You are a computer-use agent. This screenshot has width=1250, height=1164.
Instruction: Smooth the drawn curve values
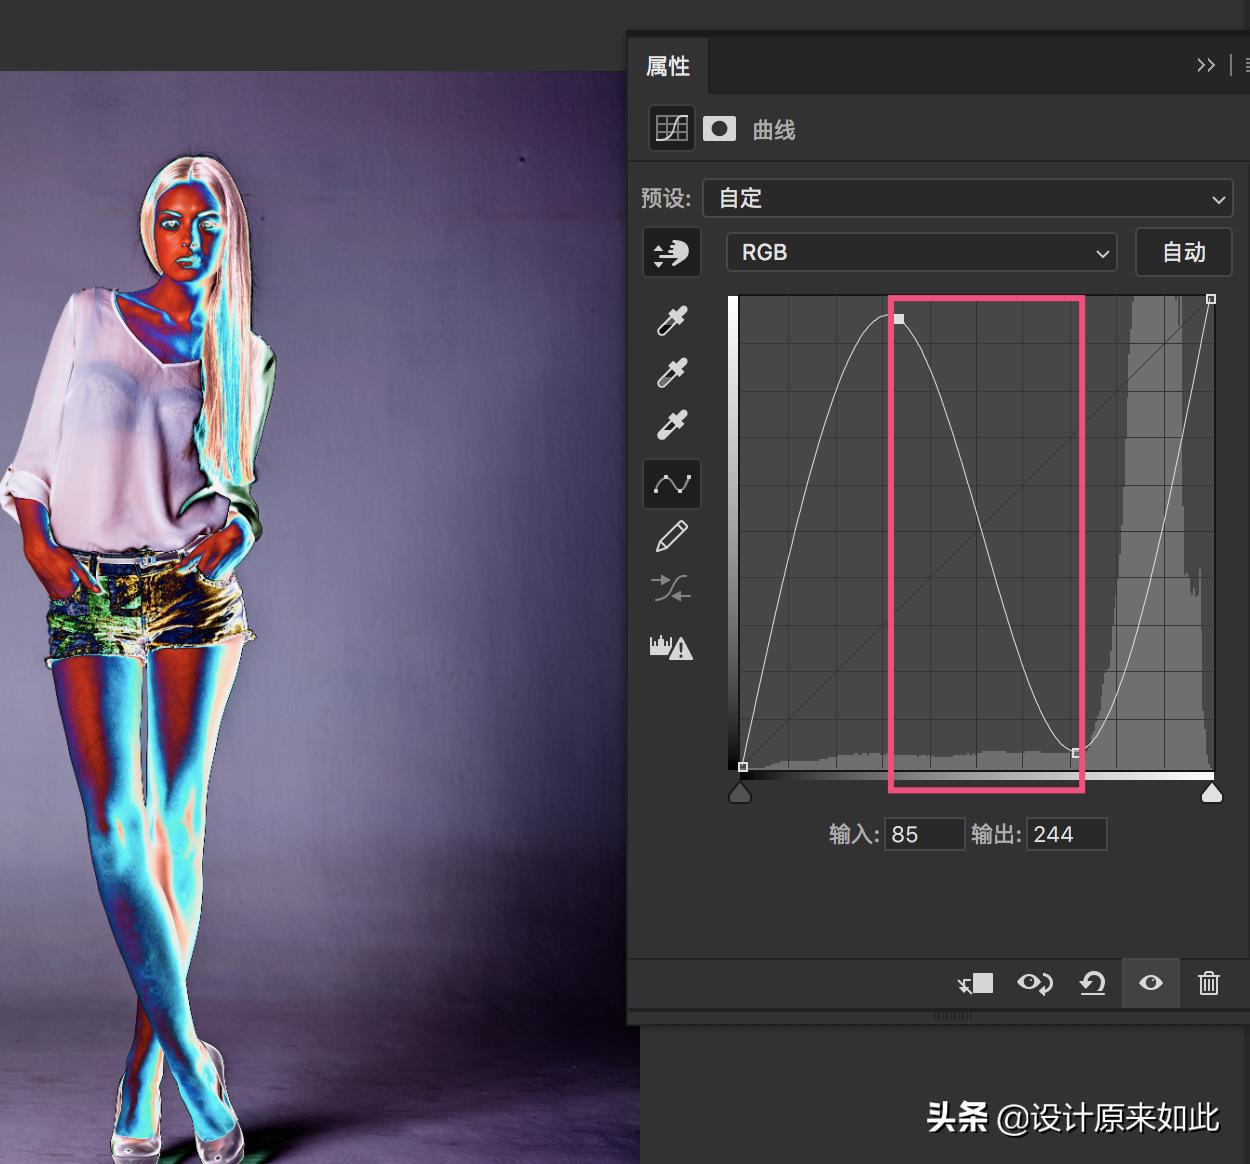point(671,590)
